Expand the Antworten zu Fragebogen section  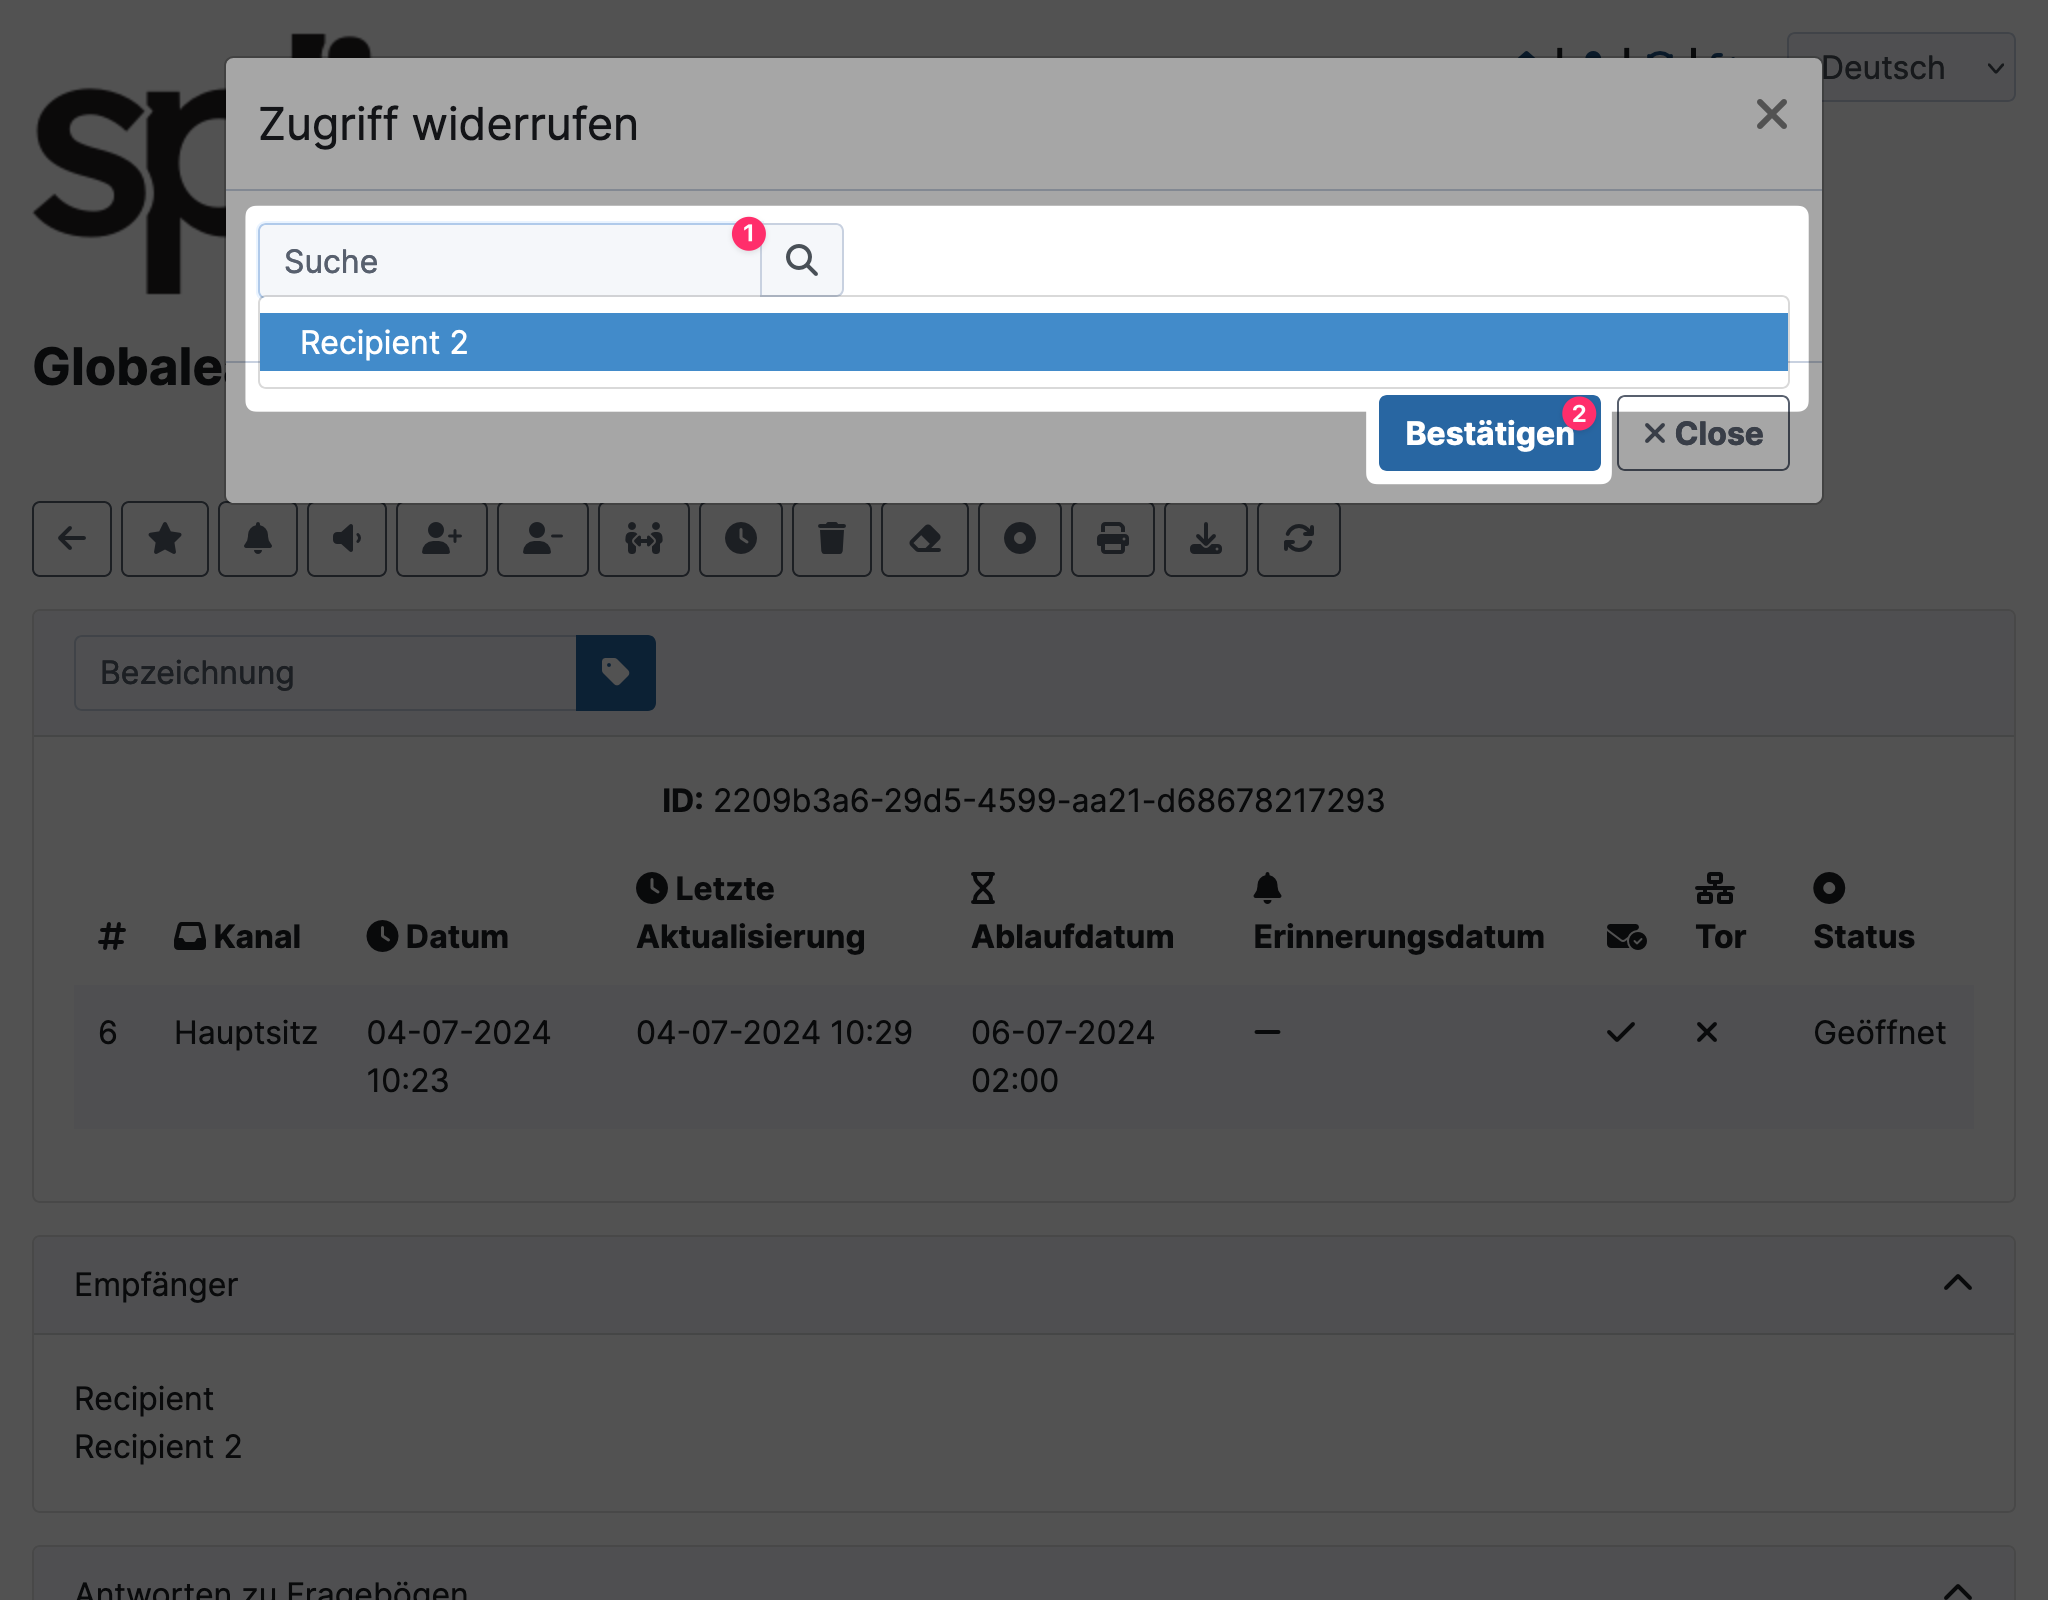coord(1958,1587)
